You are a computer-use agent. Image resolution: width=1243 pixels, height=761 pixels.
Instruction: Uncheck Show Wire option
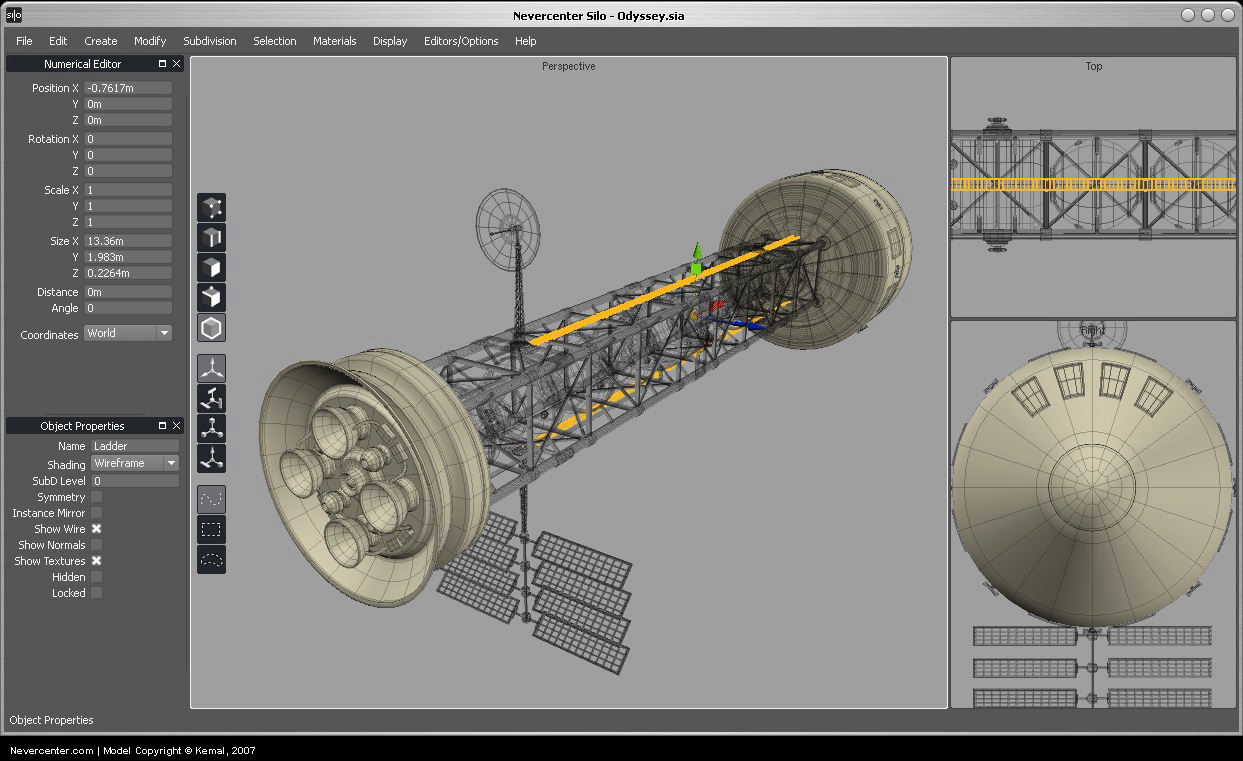97,529
